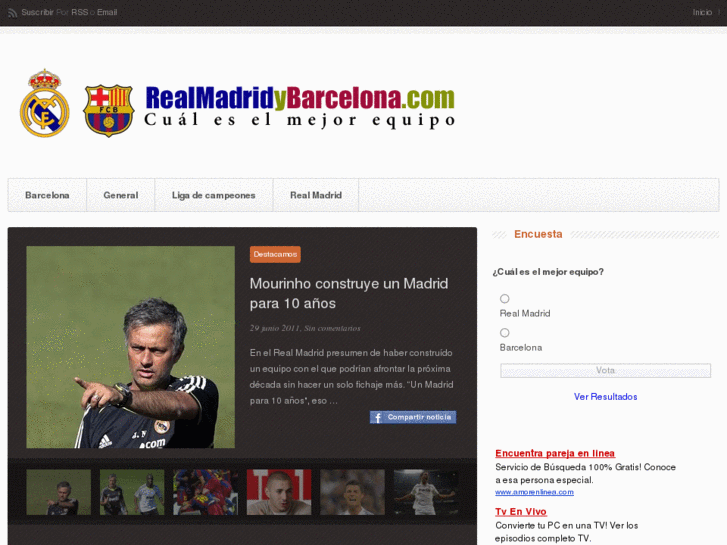Viewport: 727px width, 545px height.
Task: Click the Destacamos category badge
Action: [x=275, y=254]
